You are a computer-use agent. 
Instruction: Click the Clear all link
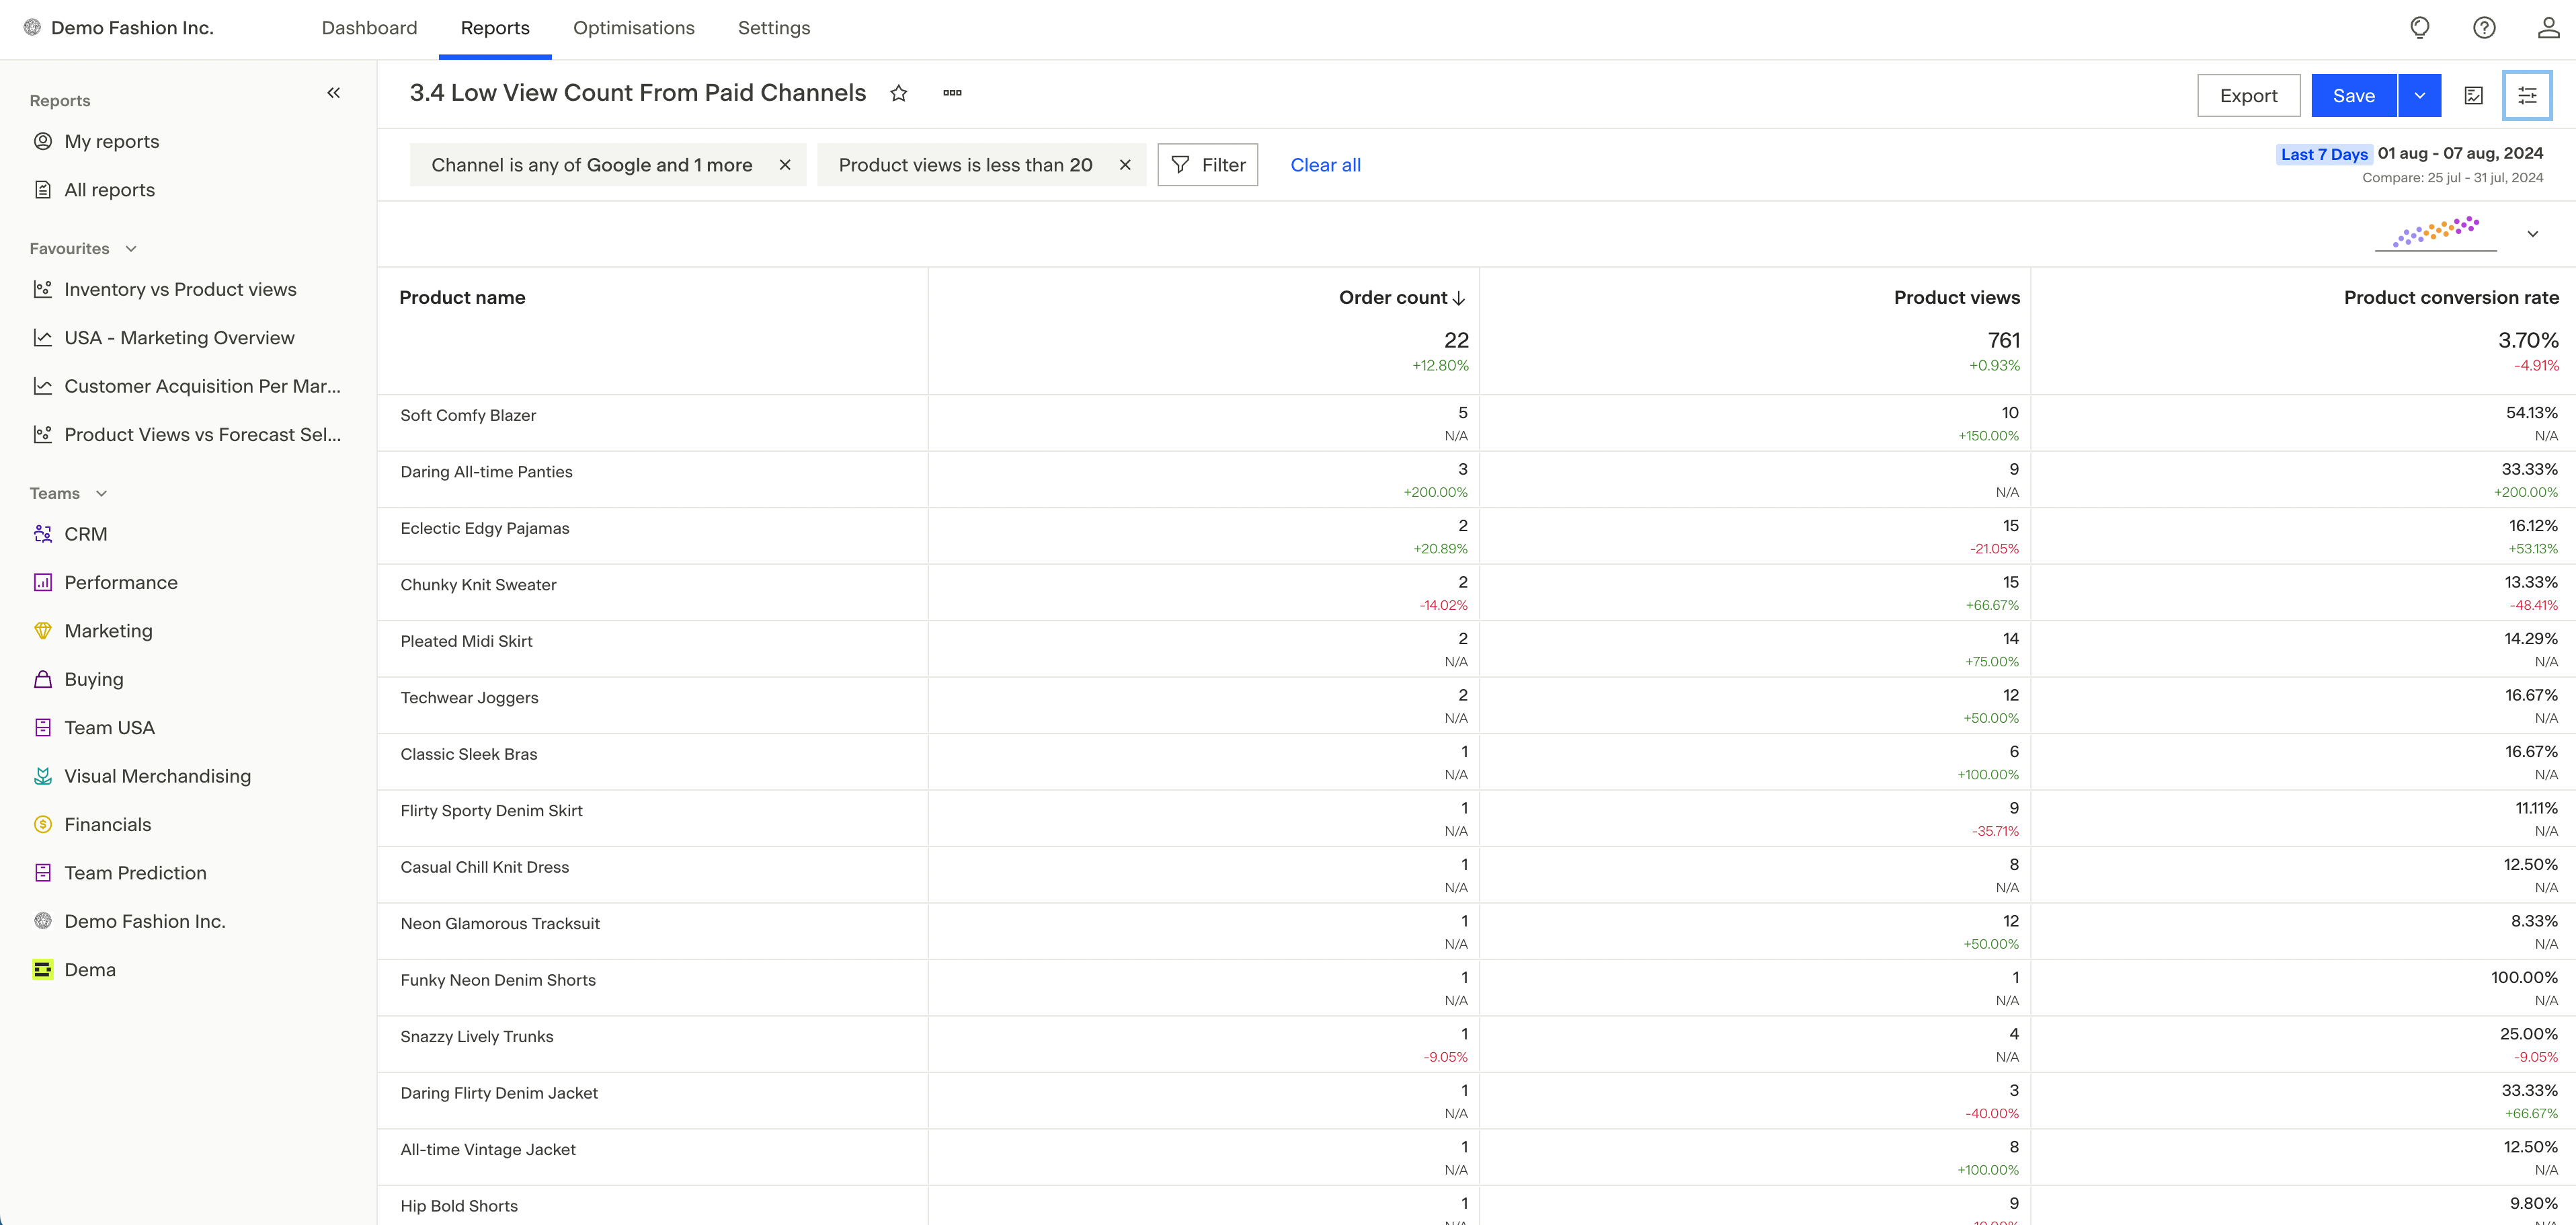pyautogui.click(x=1325, y=165)
